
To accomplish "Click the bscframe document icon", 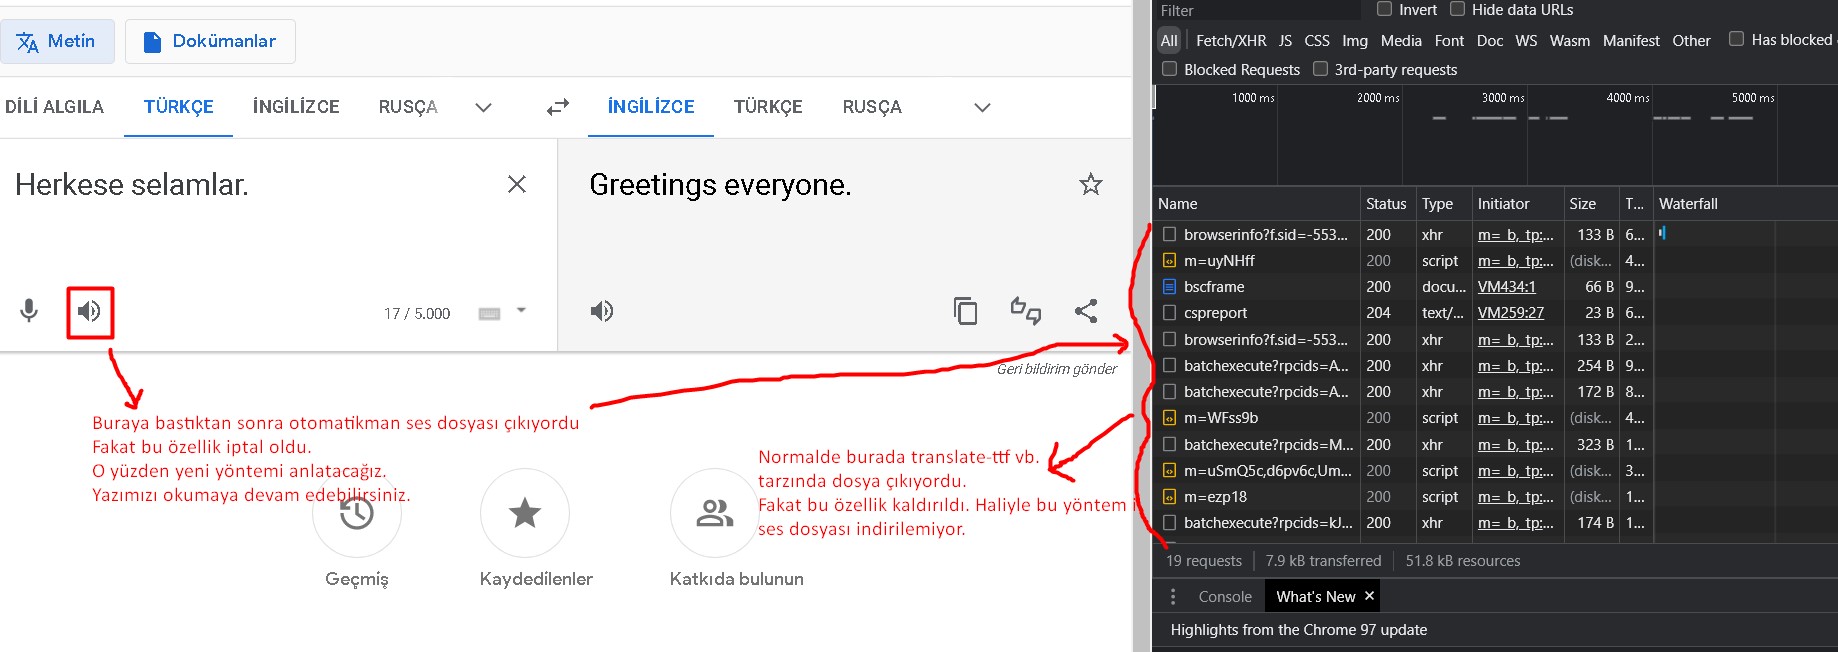I will 1169,287.
